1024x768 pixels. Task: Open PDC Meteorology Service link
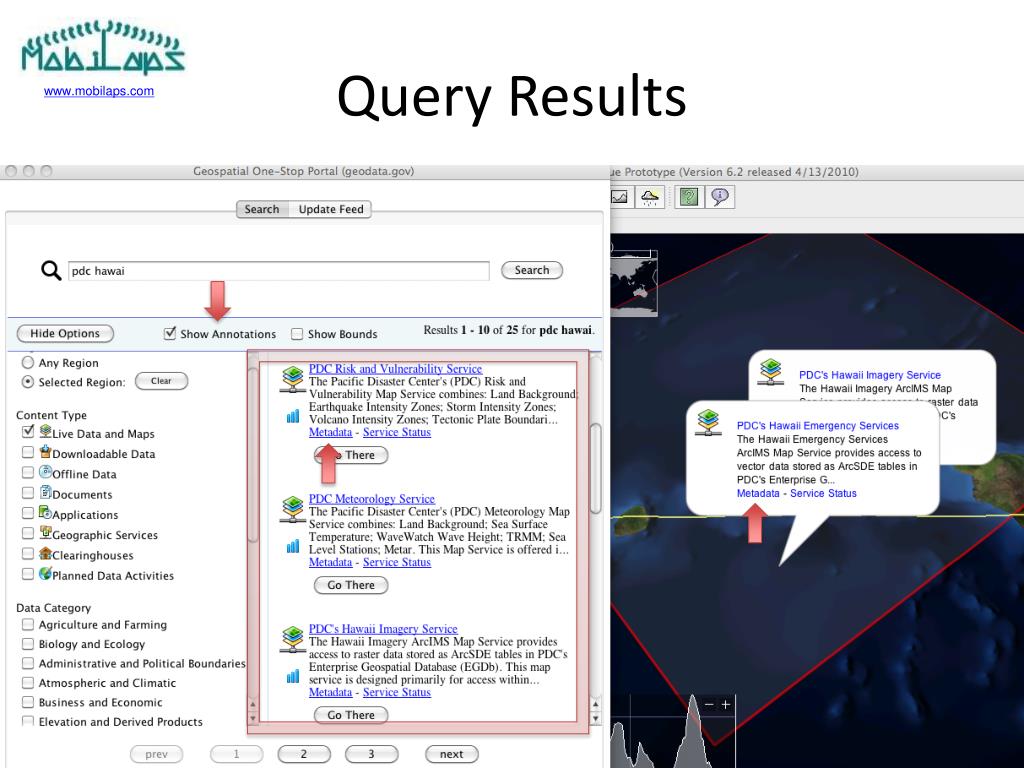[x=372, y=498]
